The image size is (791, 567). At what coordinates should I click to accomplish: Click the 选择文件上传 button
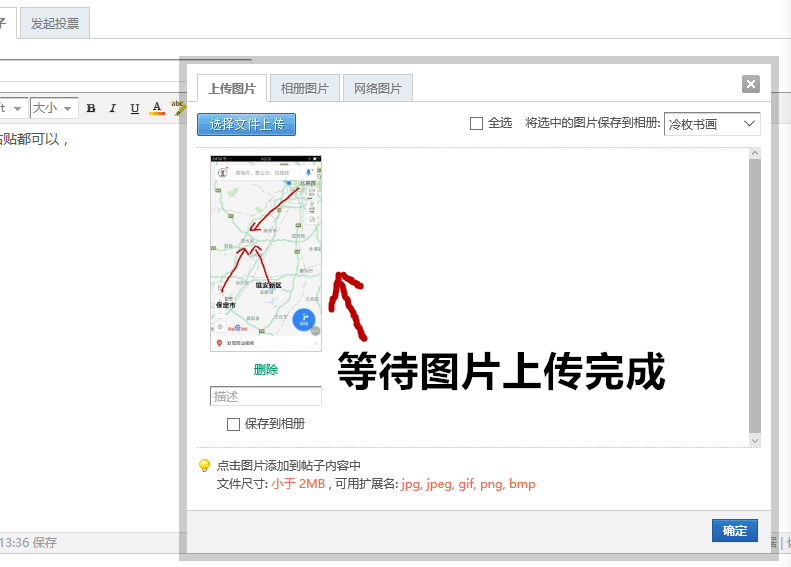[x=246, y=125]
